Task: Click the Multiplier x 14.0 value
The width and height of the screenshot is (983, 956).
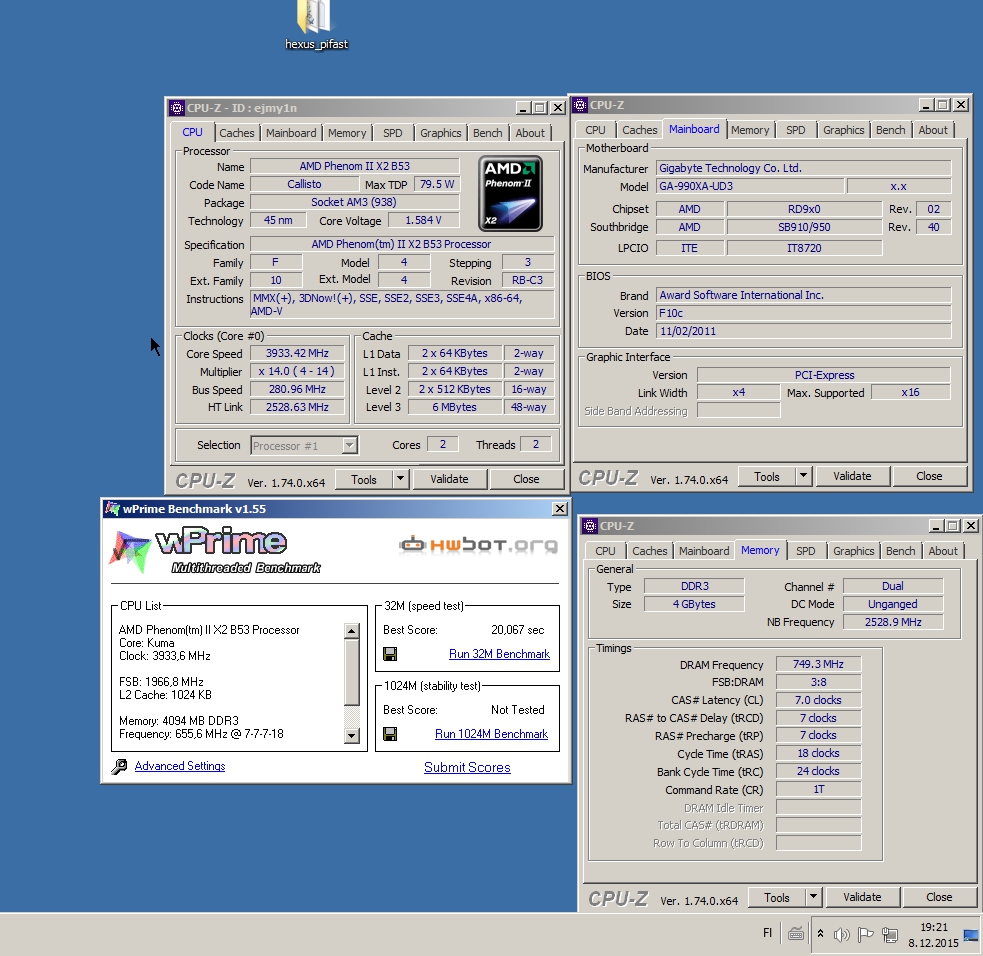Action: pyautogui.click(x=297, y=371)
